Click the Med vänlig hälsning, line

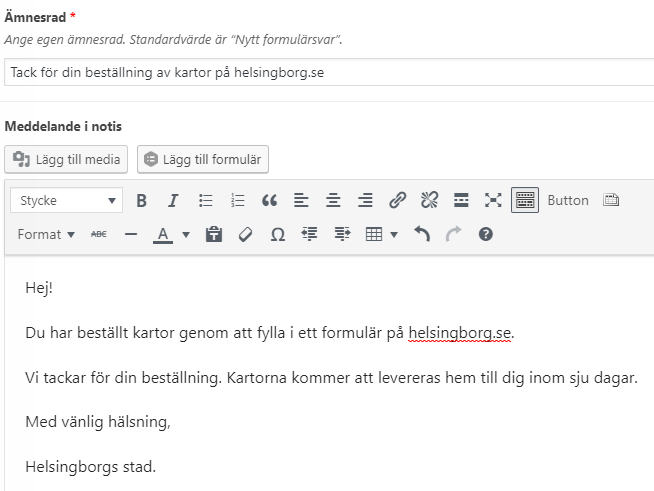pos(98,422)
